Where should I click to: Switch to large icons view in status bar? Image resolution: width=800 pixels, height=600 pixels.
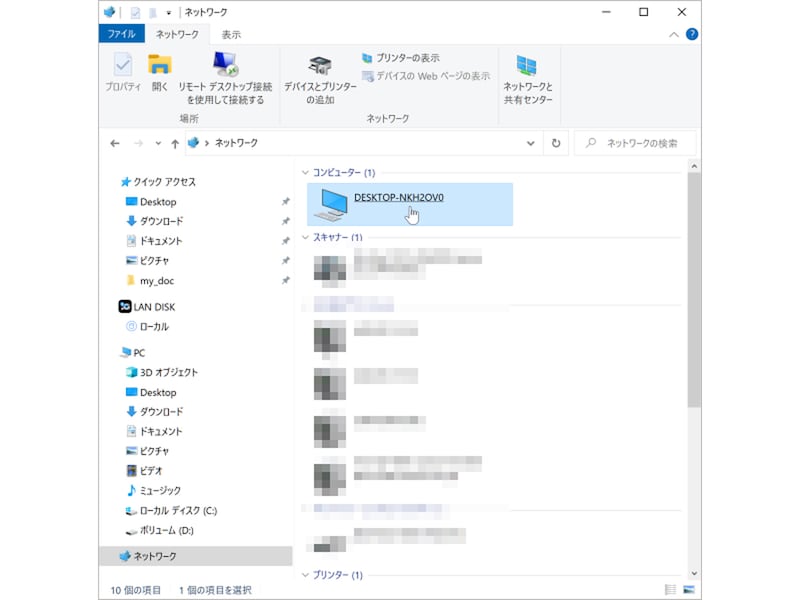tap(689, 589)
